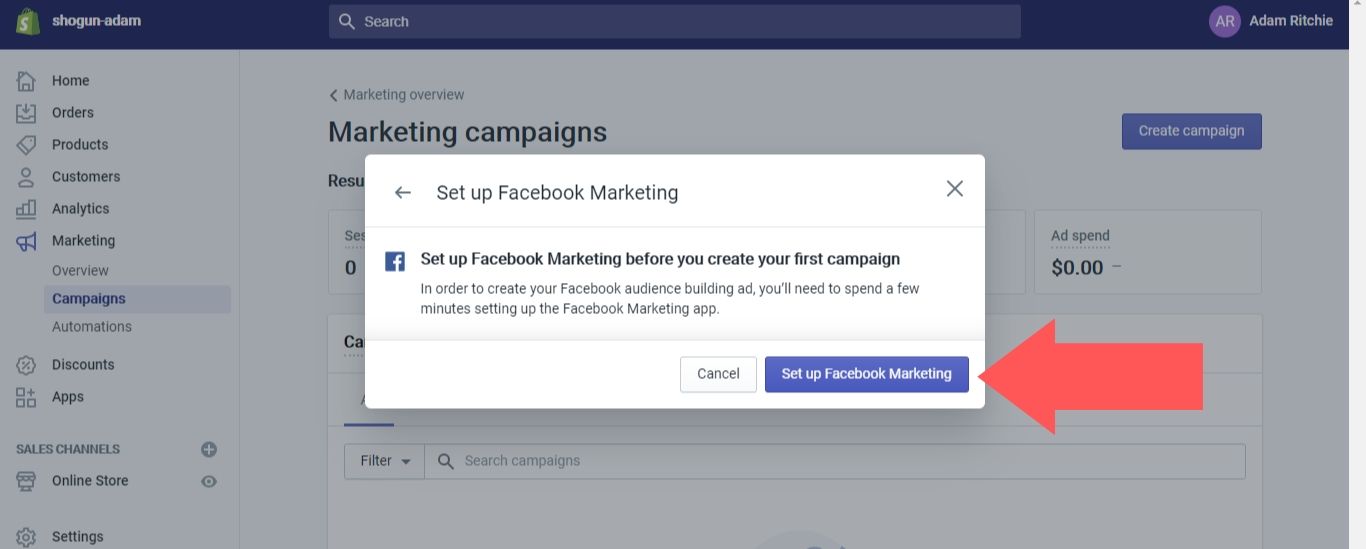Open the Adam Ritchie account menu
The width and height of the screenshot is (1366, 549).
tap(1271, 21)
